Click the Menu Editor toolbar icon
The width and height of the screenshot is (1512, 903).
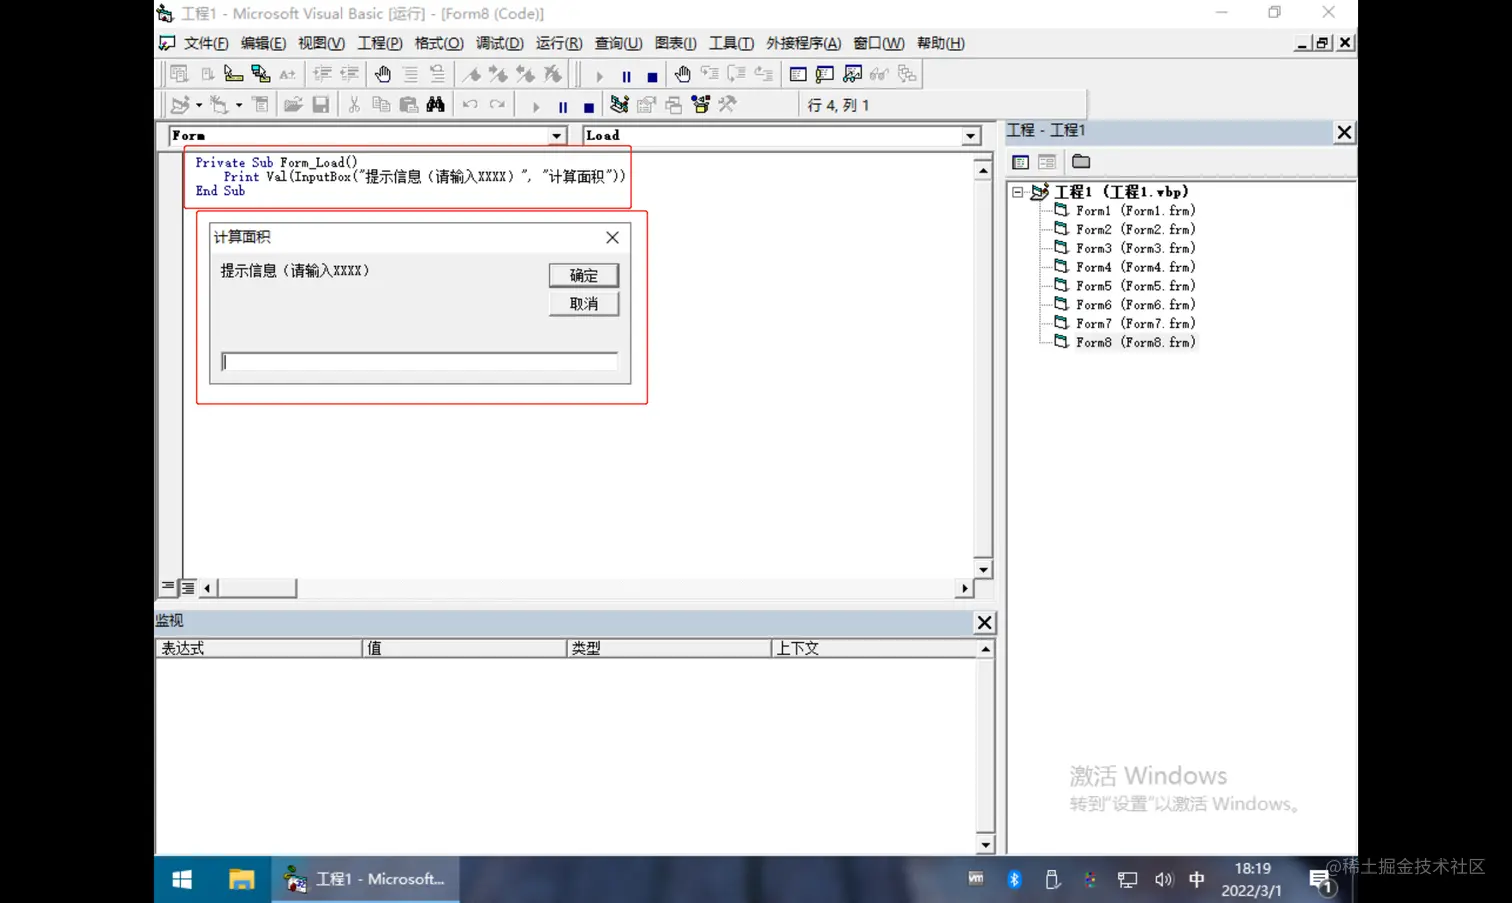click(260, 105)
